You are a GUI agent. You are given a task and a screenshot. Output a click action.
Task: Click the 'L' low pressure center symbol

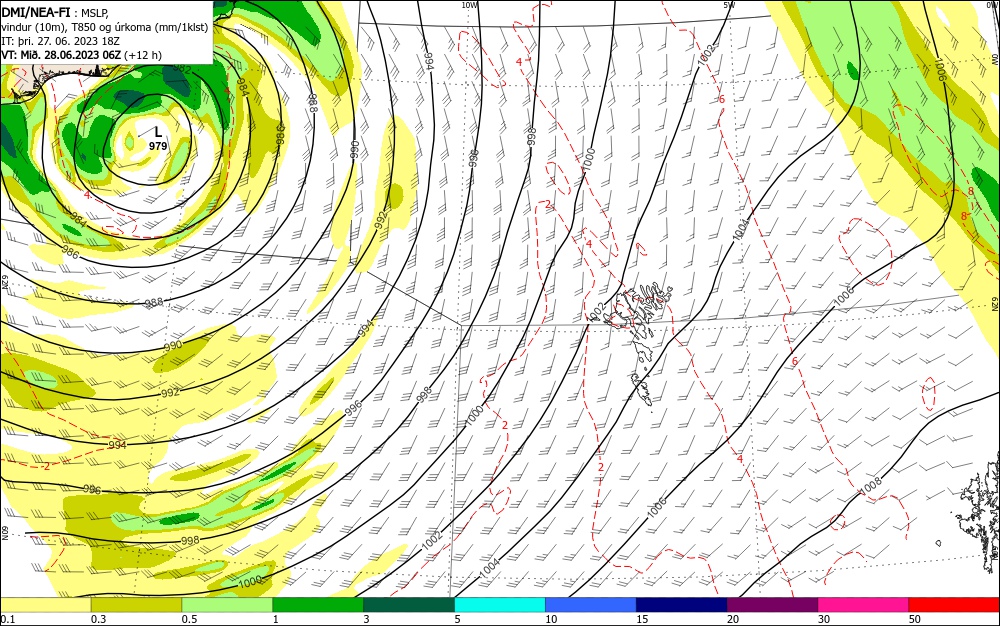(x=158, y=132)
